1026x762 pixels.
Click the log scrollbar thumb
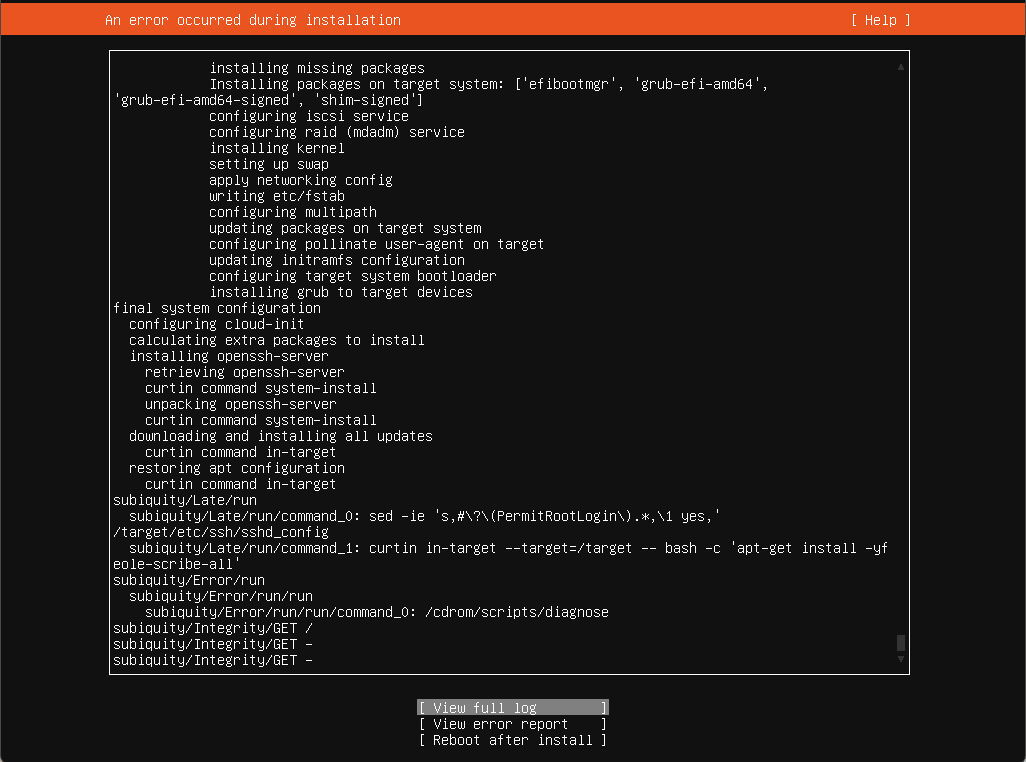(x=901, y=643)
